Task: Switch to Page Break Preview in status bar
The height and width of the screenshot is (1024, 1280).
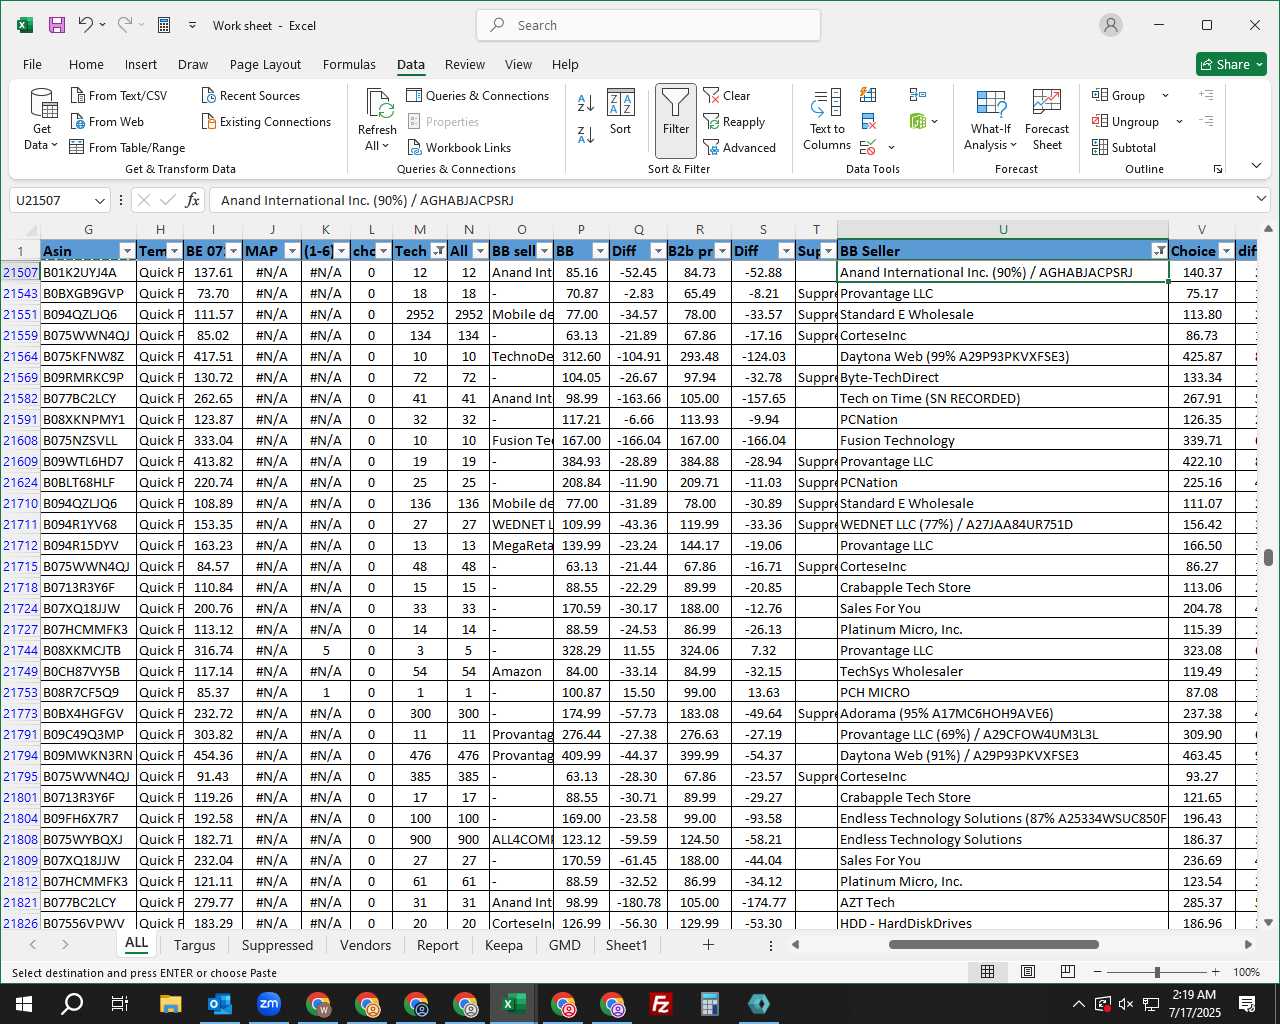Action: (x=1067, y=972)
